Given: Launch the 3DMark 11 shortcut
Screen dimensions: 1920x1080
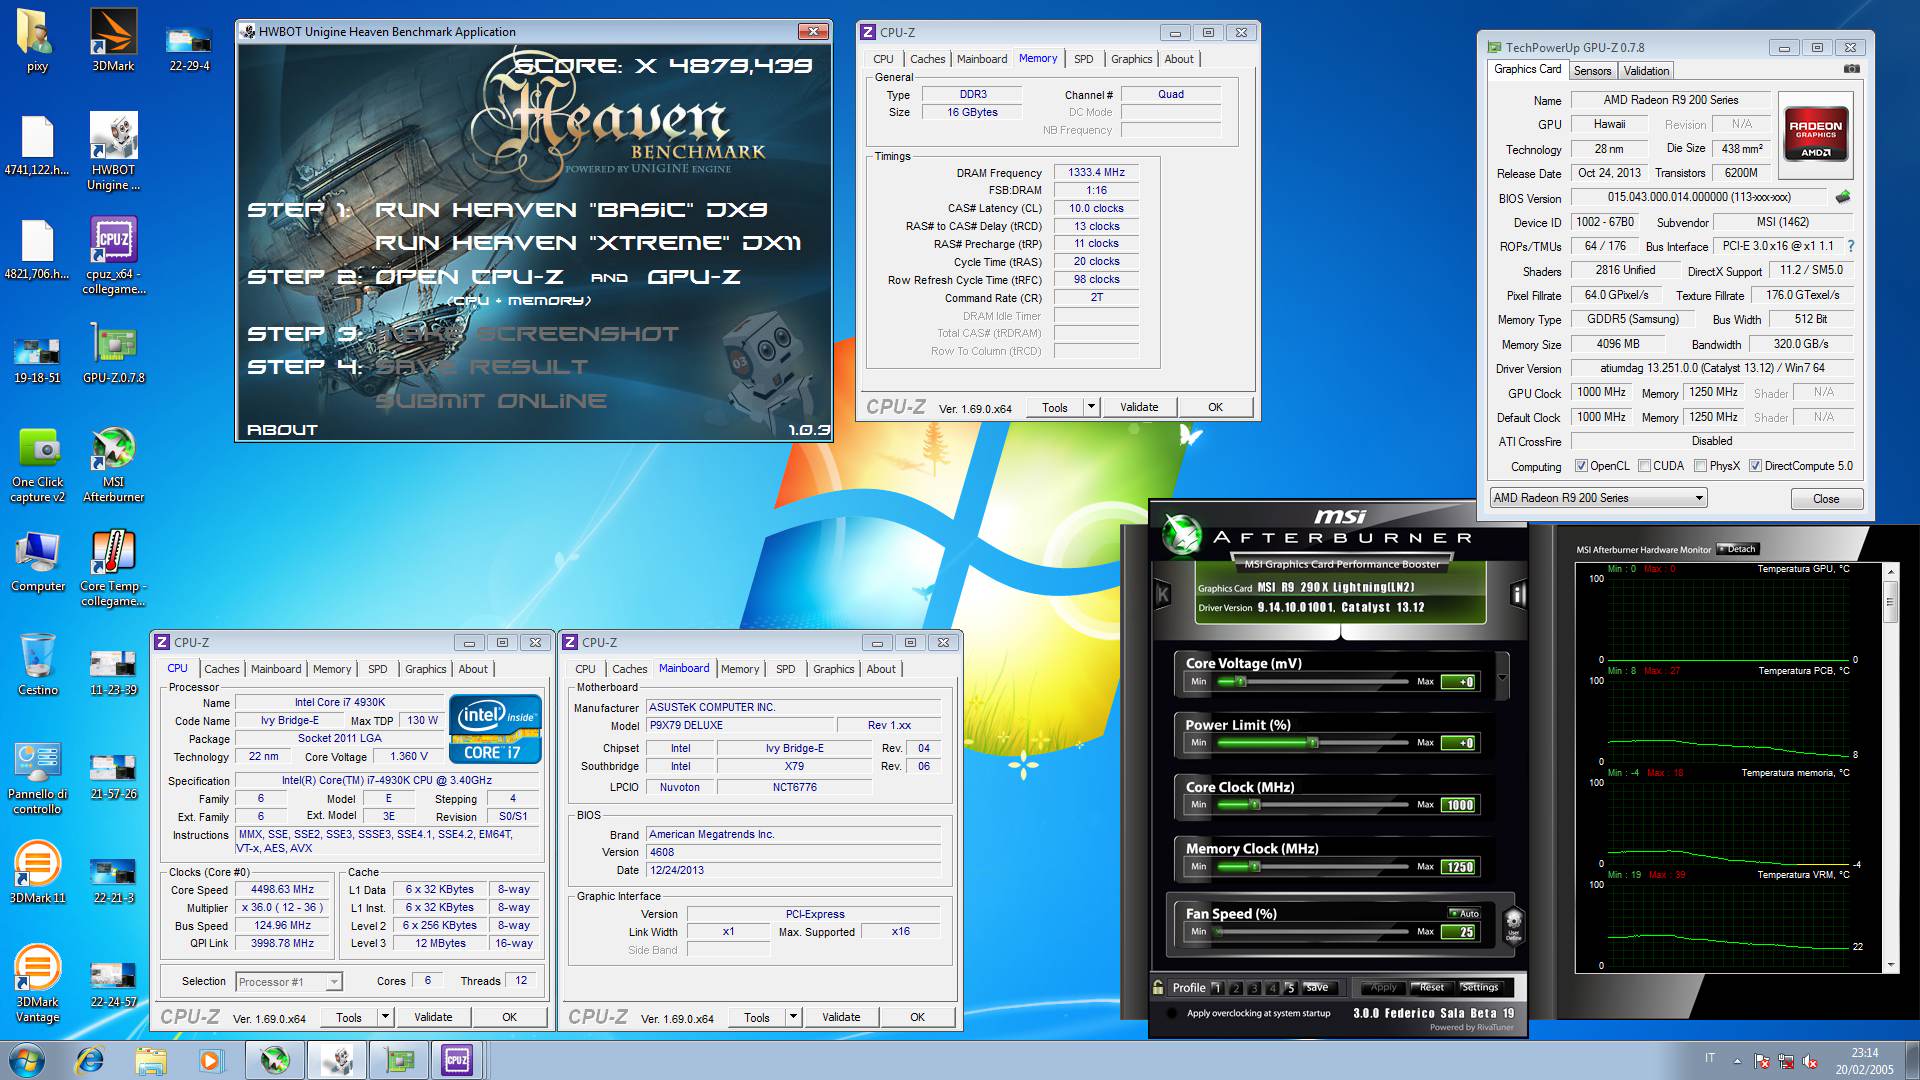Looking at the screenshot, I should click(x=38, y=872).
